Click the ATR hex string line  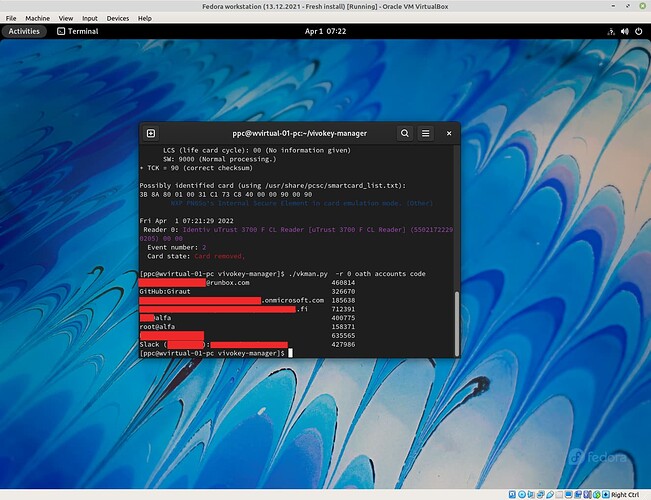[225, 194]
